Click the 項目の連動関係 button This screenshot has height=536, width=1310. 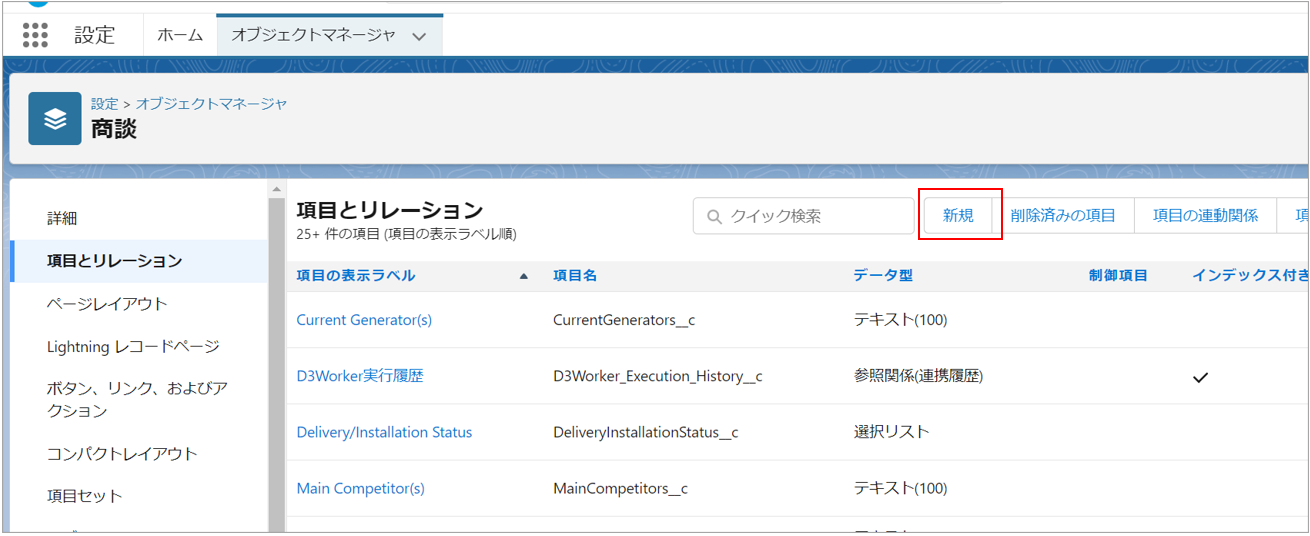coord(1205,216)
